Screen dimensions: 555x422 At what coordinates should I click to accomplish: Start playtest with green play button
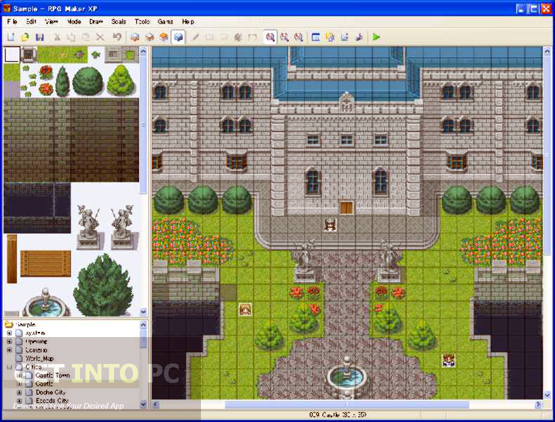coord(376,37)
